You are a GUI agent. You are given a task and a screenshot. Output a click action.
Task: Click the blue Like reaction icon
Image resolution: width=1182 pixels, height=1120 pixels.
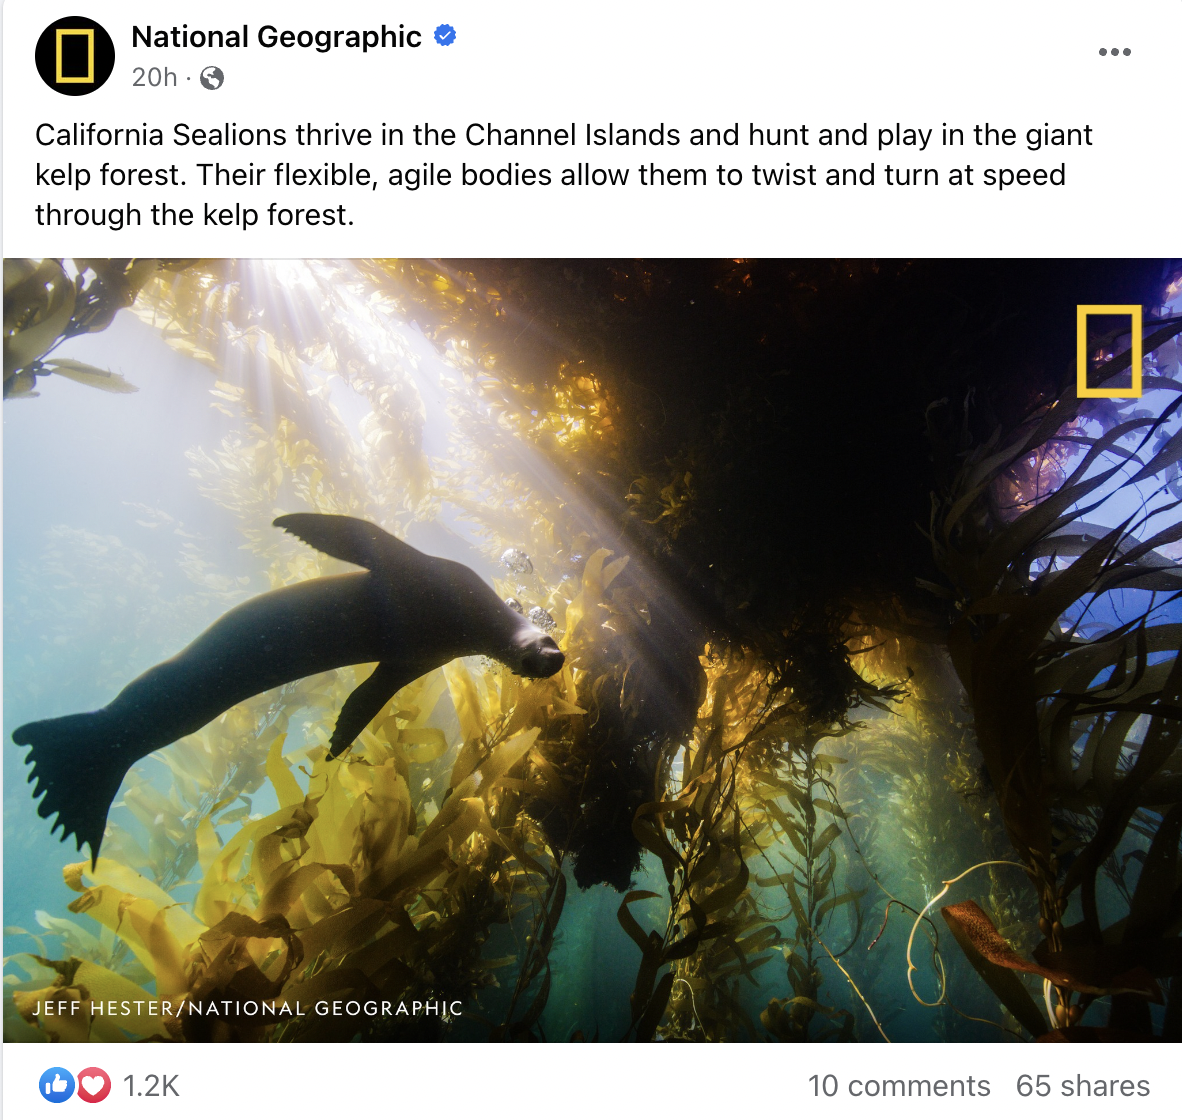57,1085
